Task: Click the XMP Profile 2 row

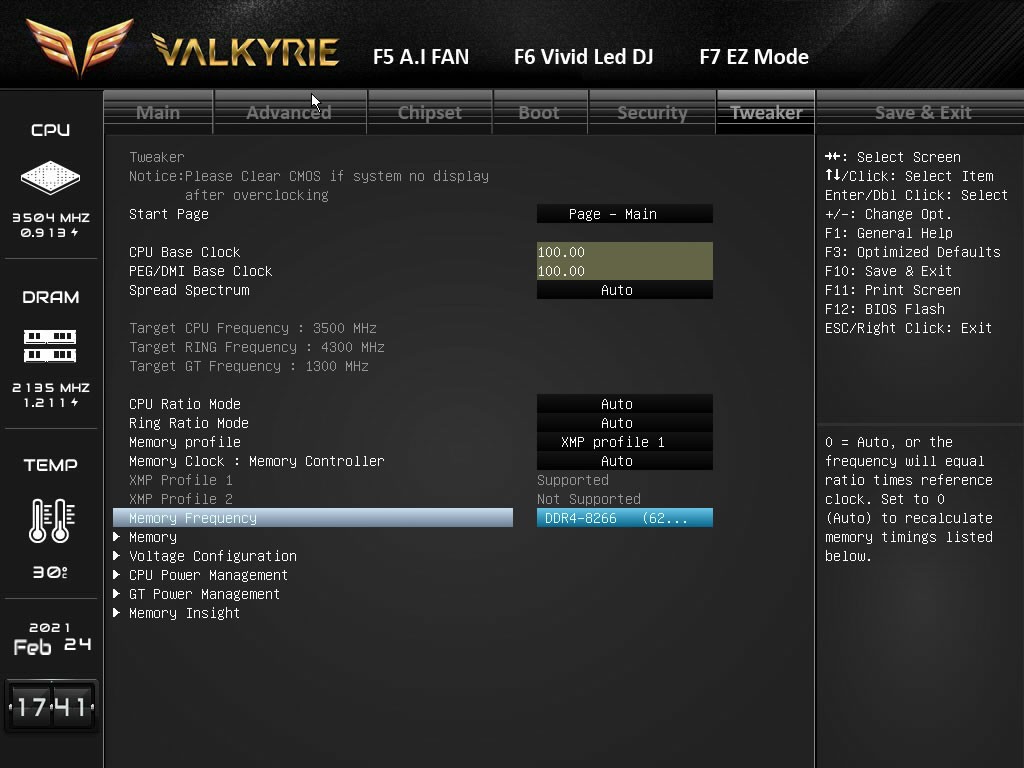Action: click(180, 499)
